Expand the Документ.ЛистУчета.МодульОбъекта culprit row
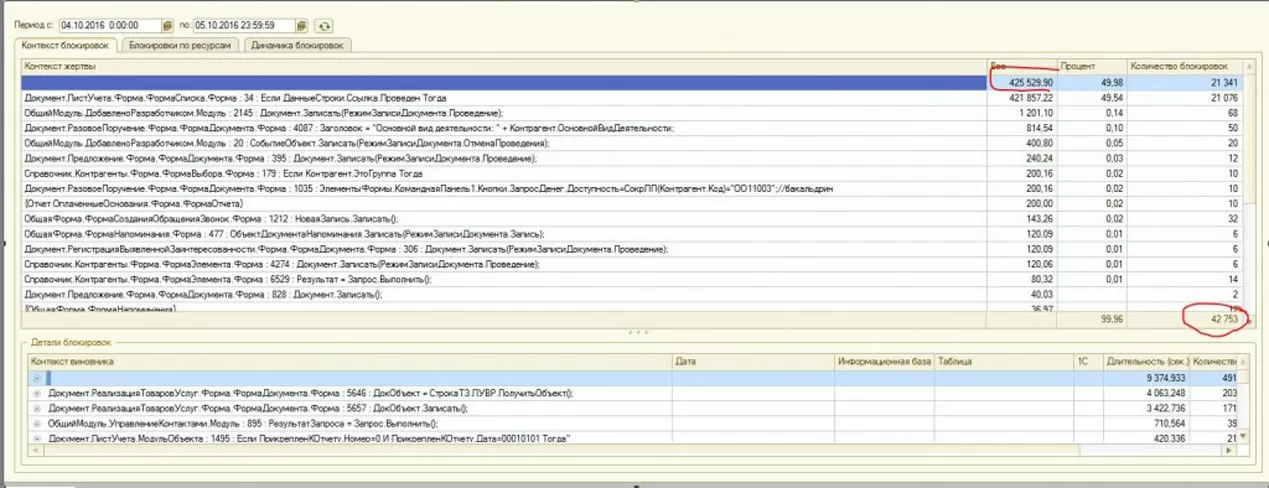The image size is (1269, 488). 38,438
